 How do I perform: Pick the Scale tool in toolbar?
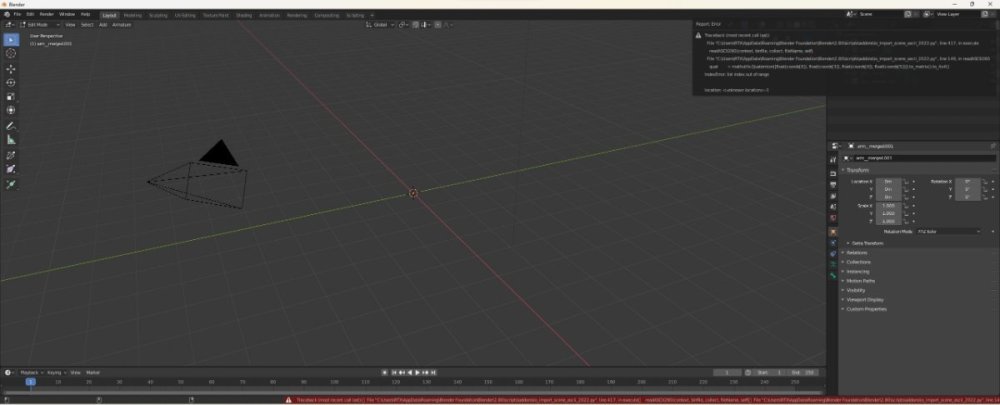tap(11, 96)
